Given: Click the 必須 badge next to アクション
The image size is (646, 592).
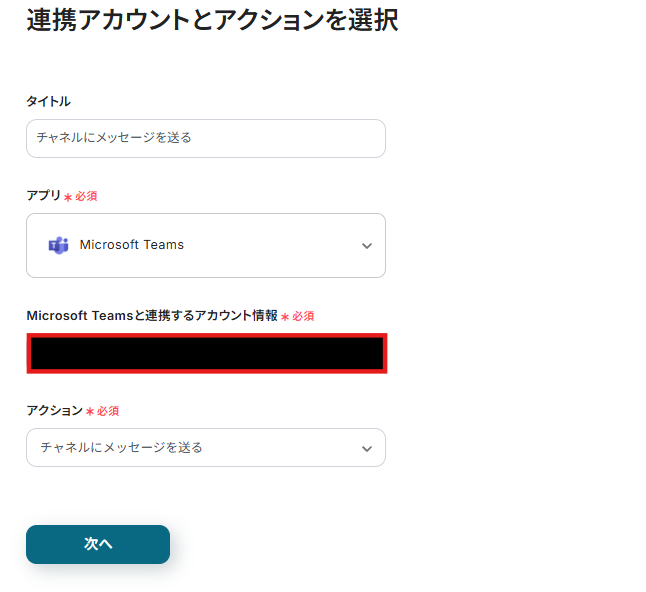Looking at the screenshot, I should (x=108, y=412).
